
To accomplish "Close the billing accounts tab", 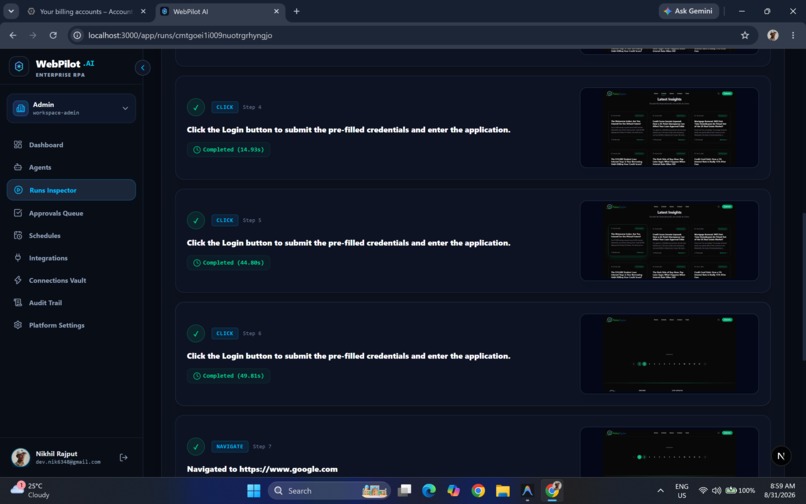I will pos(143,11).
